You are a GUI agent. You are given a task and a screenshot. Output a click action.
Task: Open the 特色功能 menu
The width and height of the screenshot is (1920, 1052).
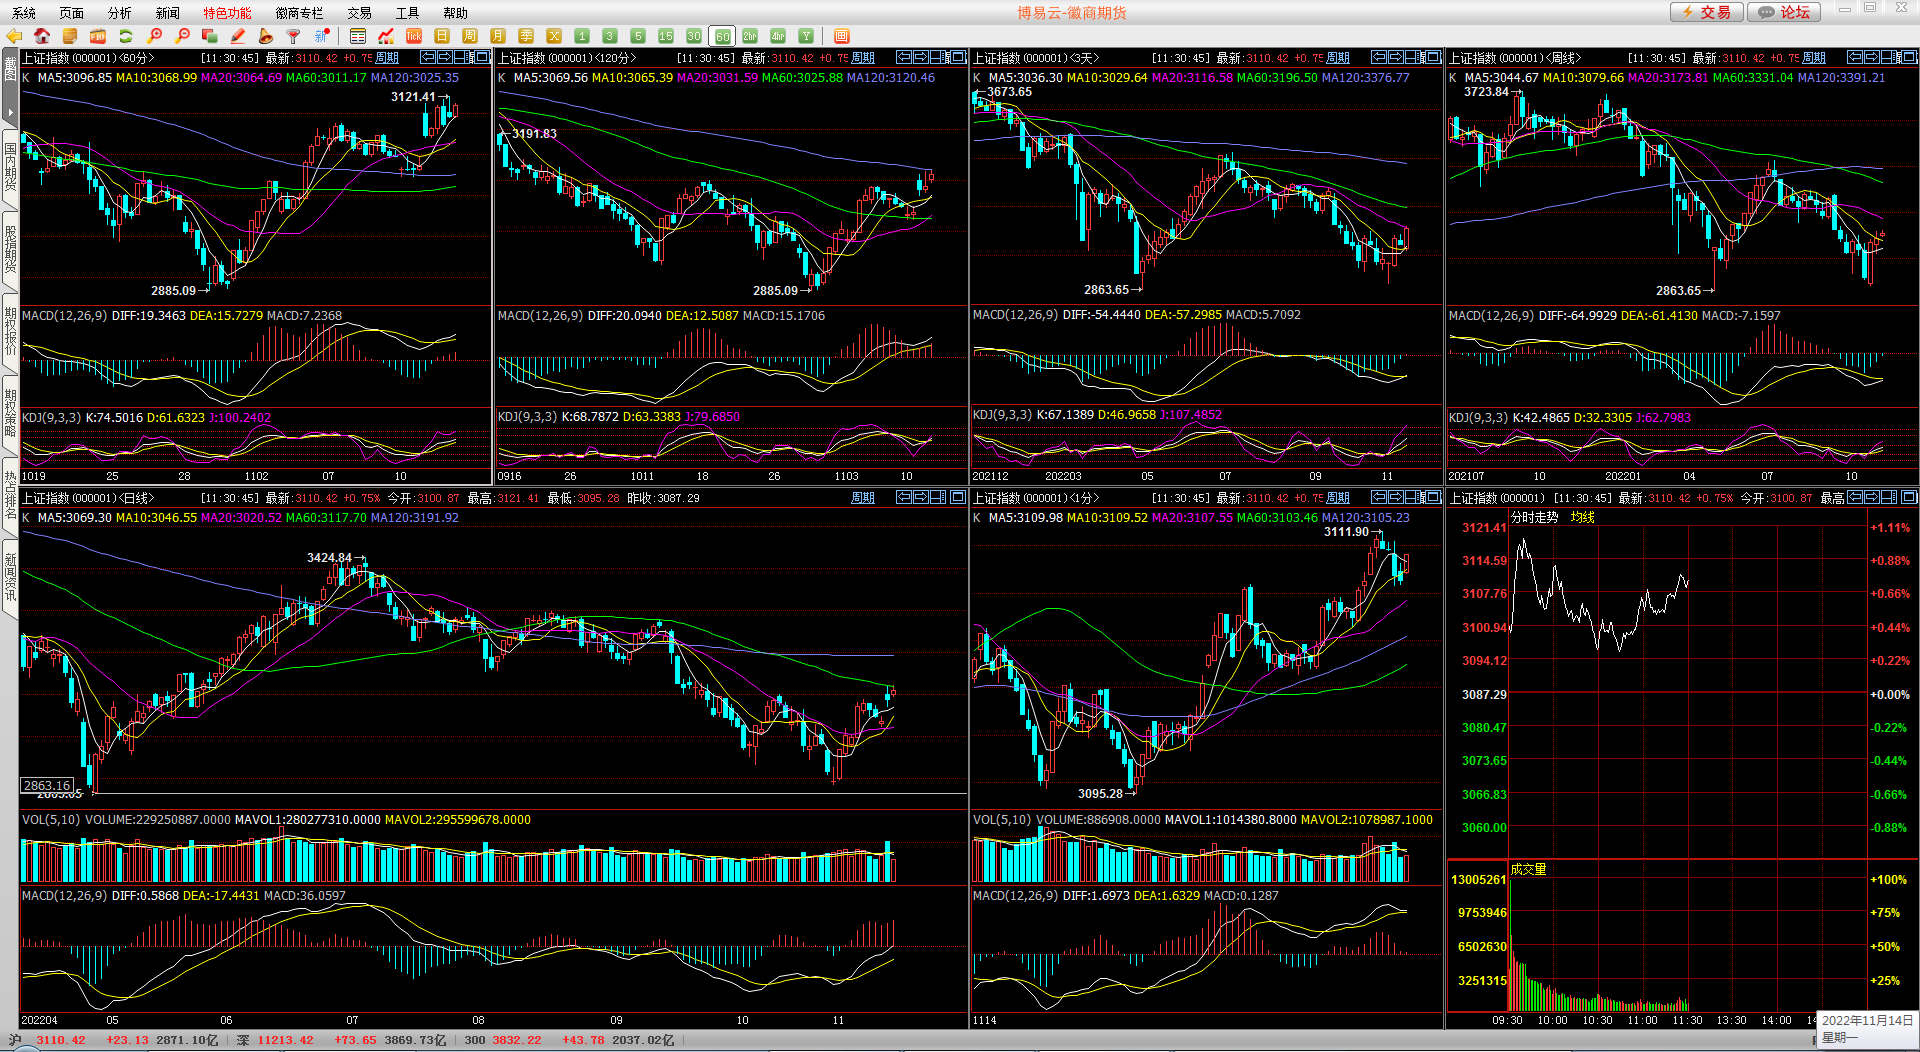pos(228,13)
